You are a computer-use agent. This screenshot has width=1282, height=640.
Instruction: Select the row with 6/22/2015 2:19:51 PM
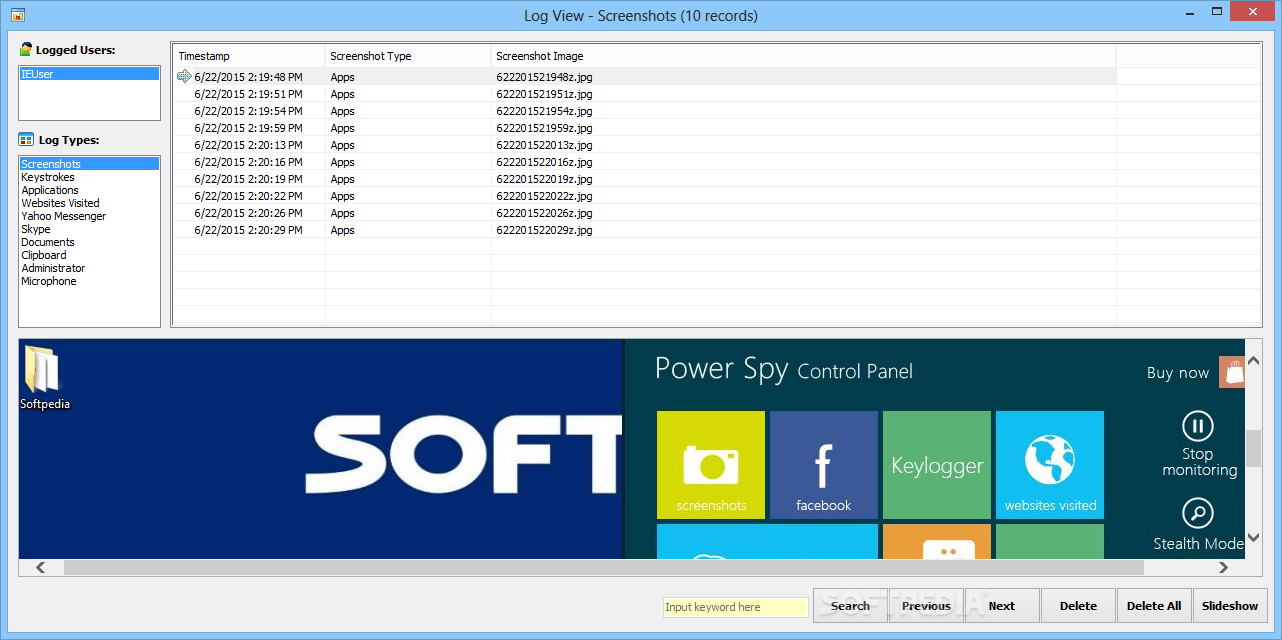(x=644, y=94)
